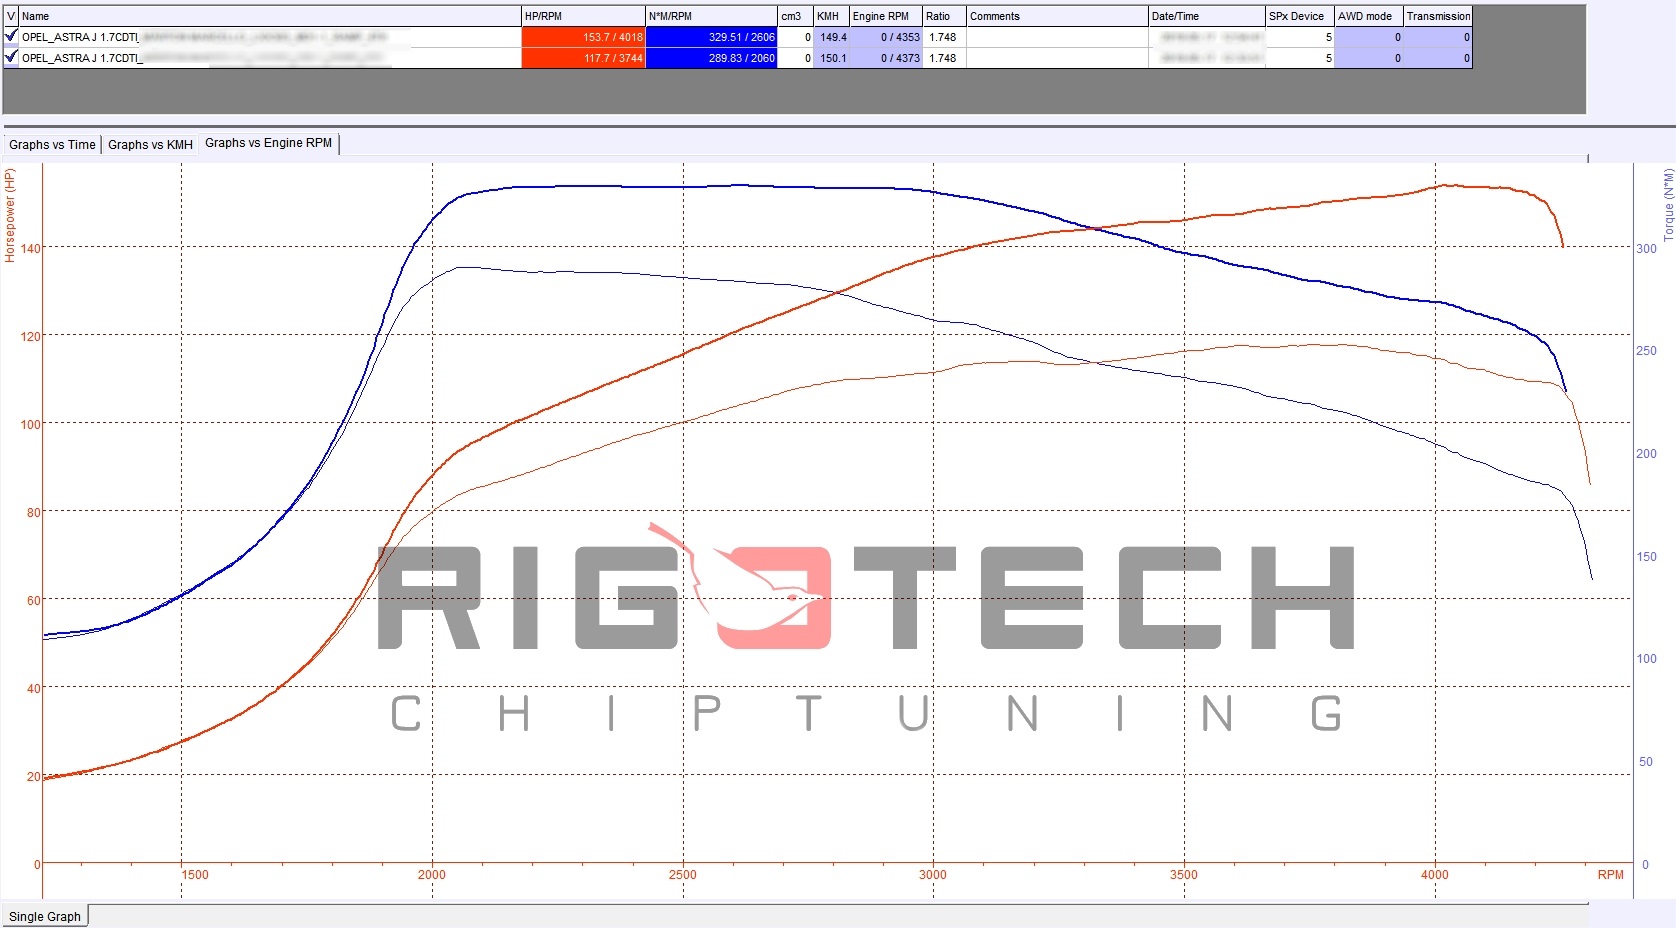Select Graphs vs Engine RPM tab
Screen dimensions: 1676x928
[x=268, y=143]
